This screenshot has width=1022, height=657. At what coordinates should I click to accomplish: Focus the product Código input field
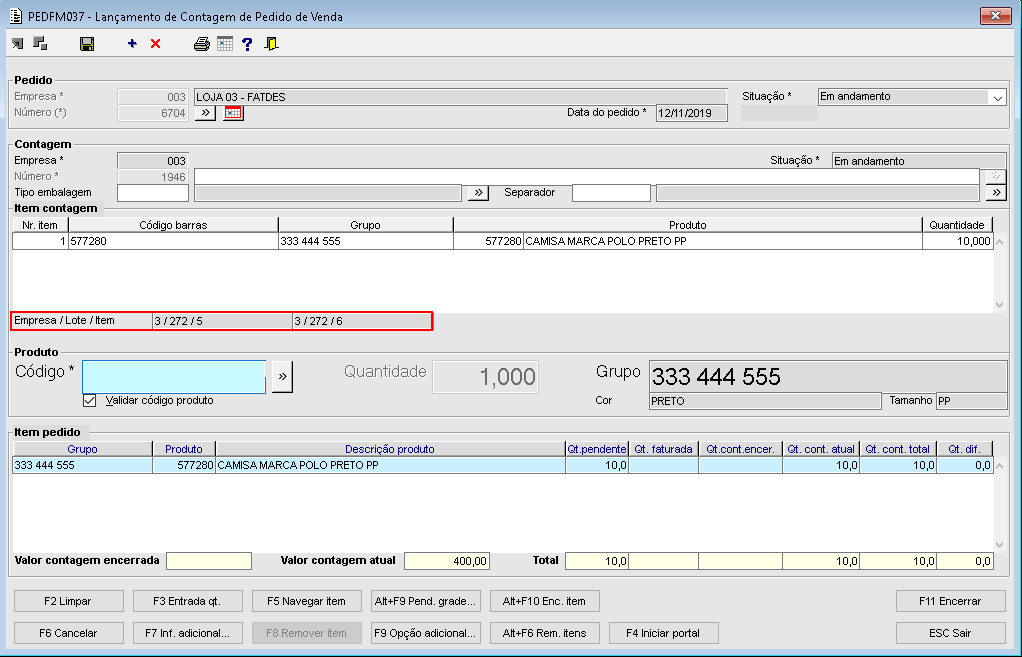click(174, 377)
